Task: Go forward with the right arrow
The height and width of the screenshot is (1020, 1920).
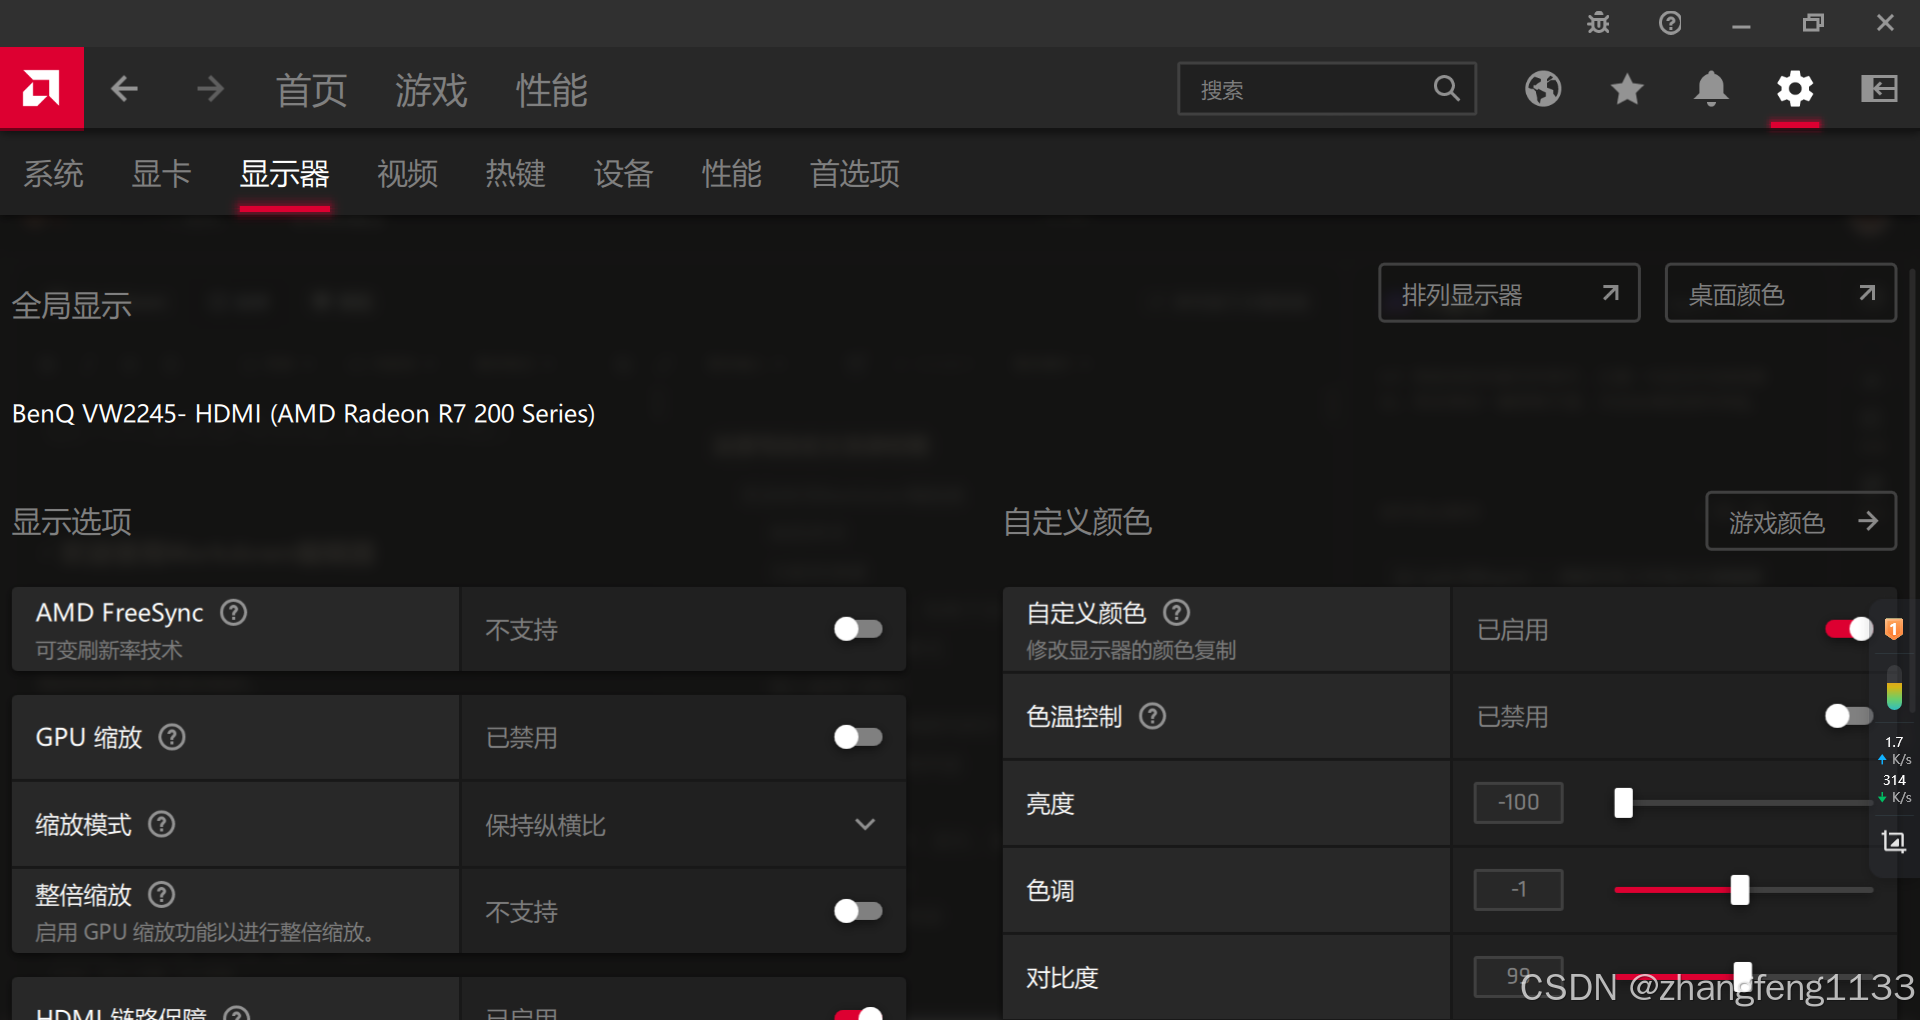Action: coord(210,89)
